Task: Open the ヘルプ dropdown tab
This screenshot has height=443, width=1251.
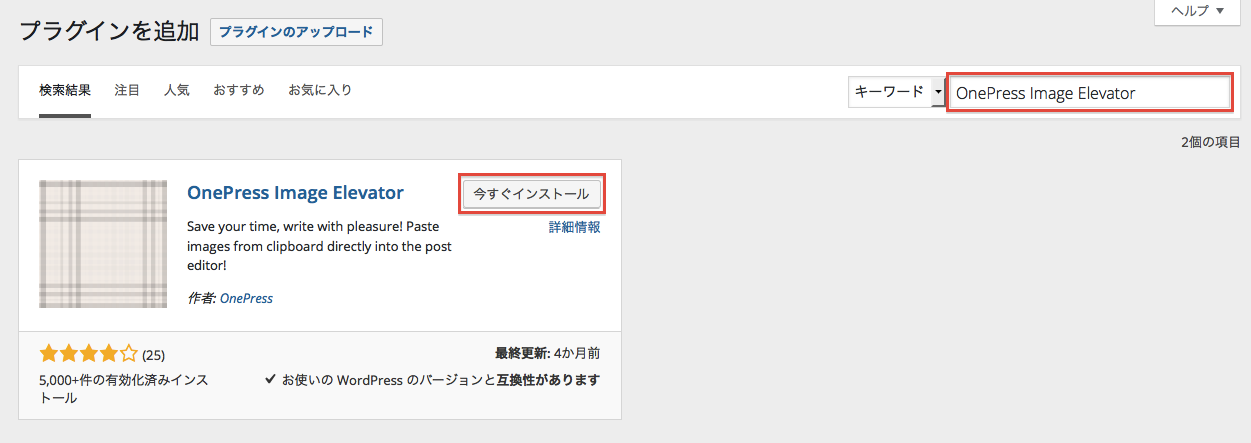Action: pos(1196,12)
